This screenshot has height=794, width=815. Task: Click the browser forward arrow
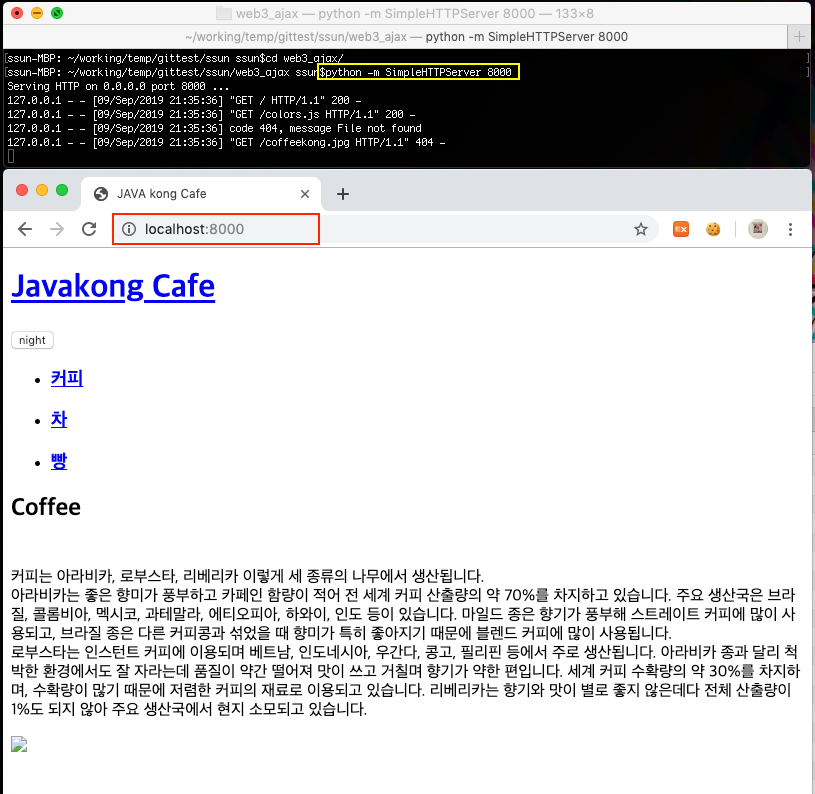click(57, 229)
